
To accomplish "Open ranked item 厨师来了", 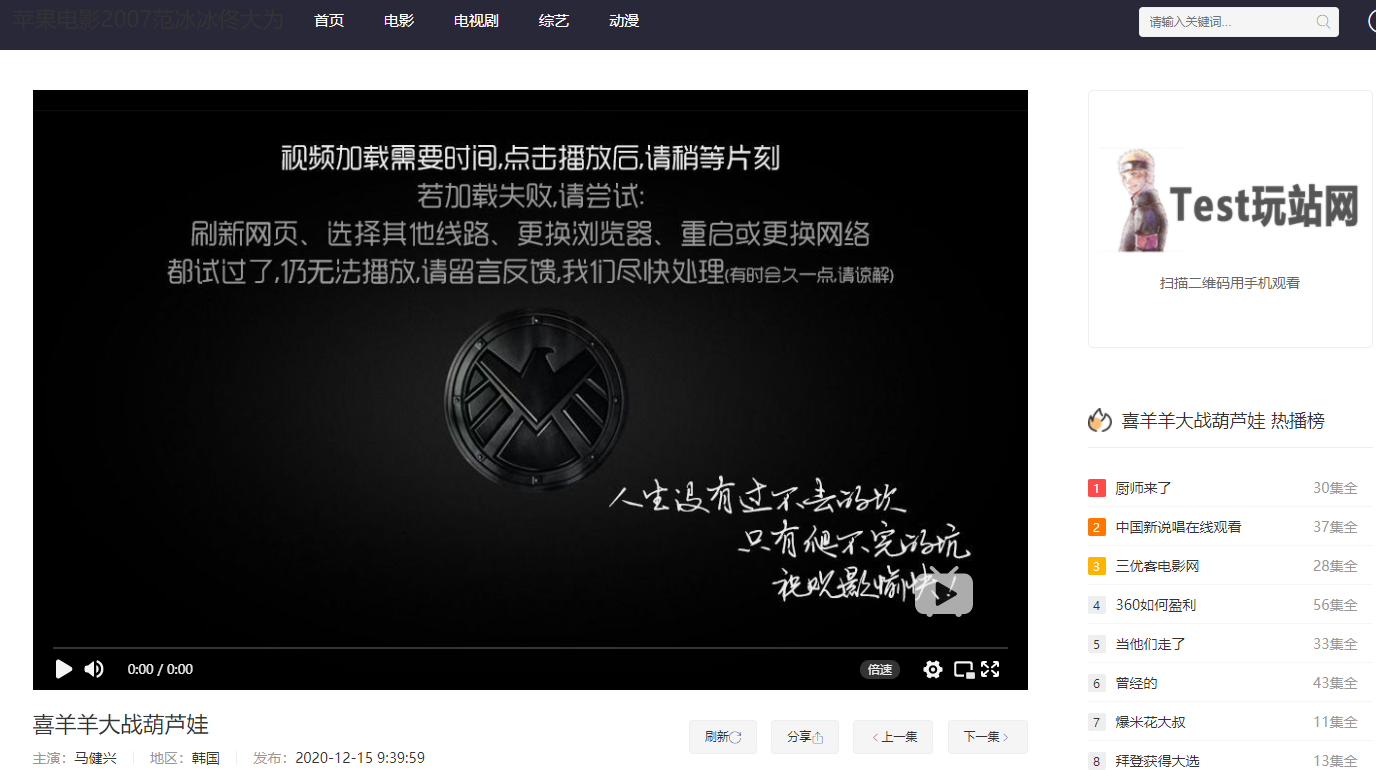I will (1143, 488).
